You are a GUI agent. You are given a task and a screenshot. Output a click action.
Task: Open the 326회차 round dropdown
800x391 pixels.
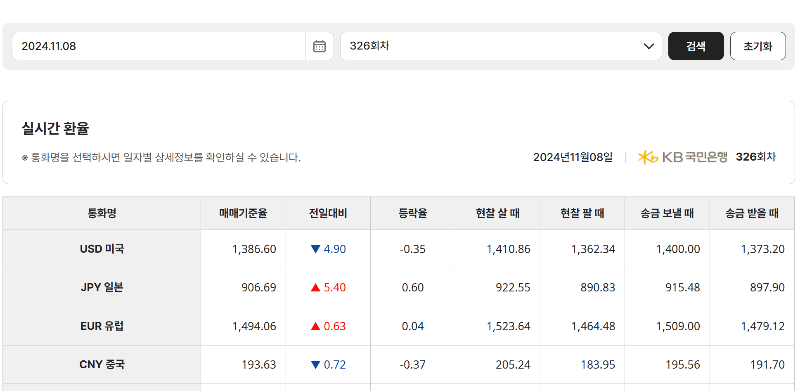coord(501,46)
